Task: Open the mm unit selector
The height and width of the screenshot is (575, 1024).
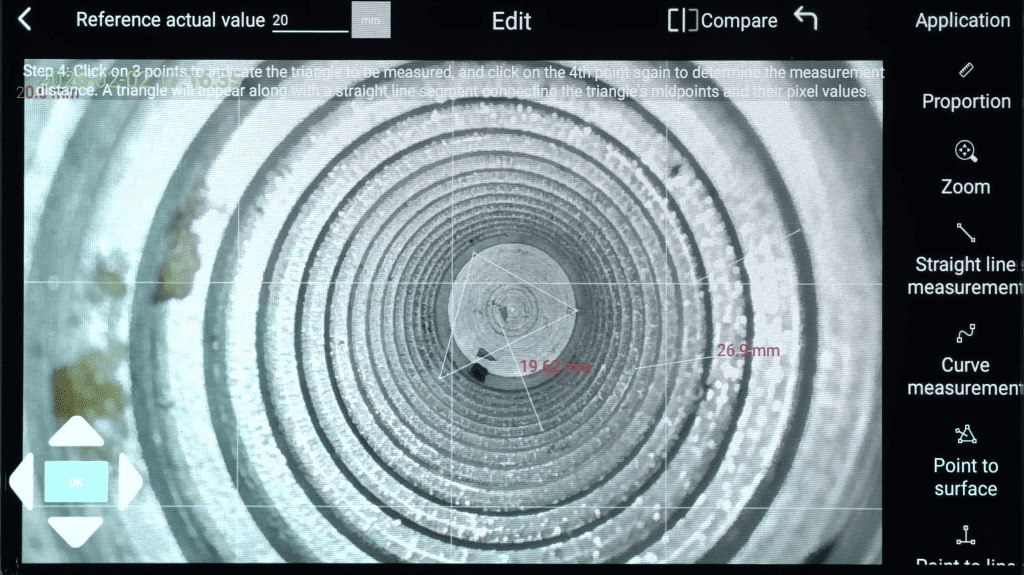Action: click(x=371, y=20)
